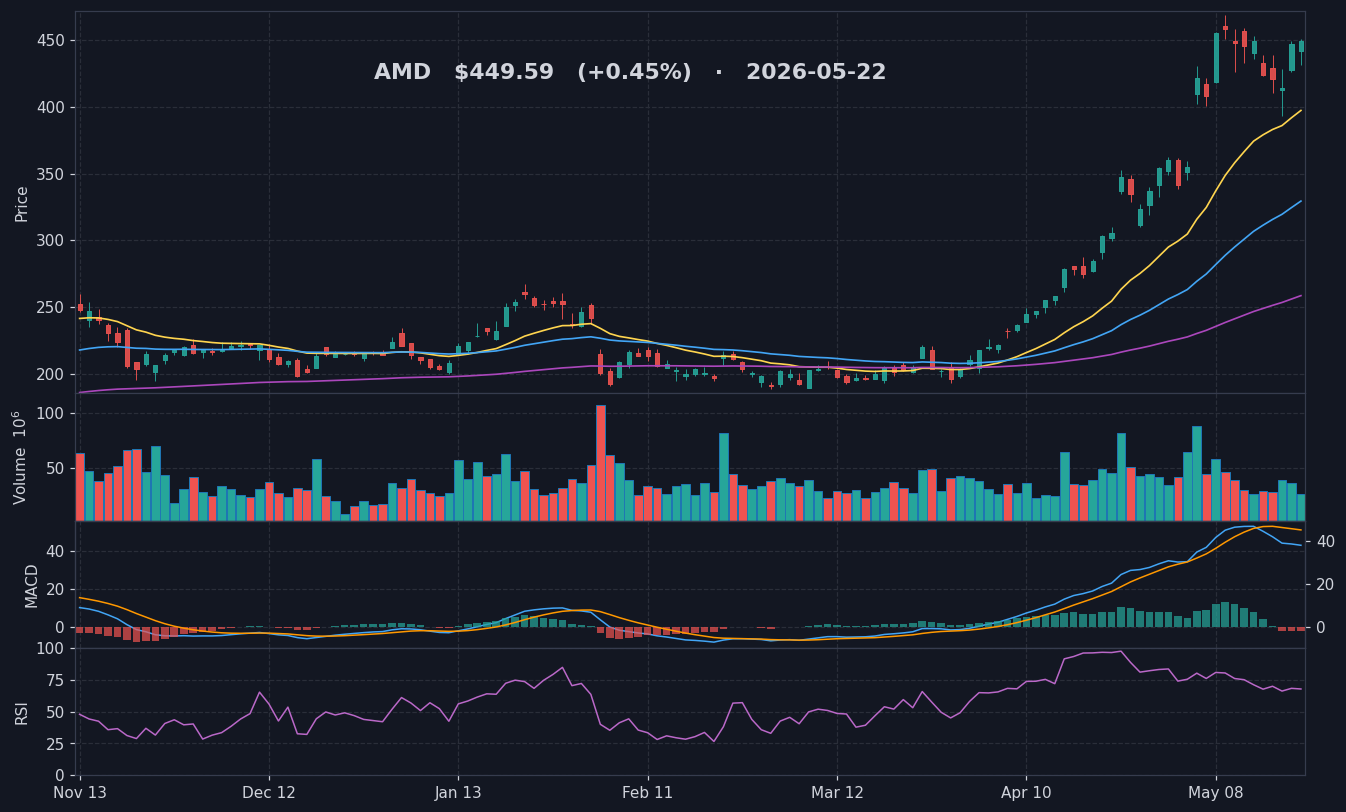Click the 350 price tick label
The image size is (1346, 812).
[51, 174]
